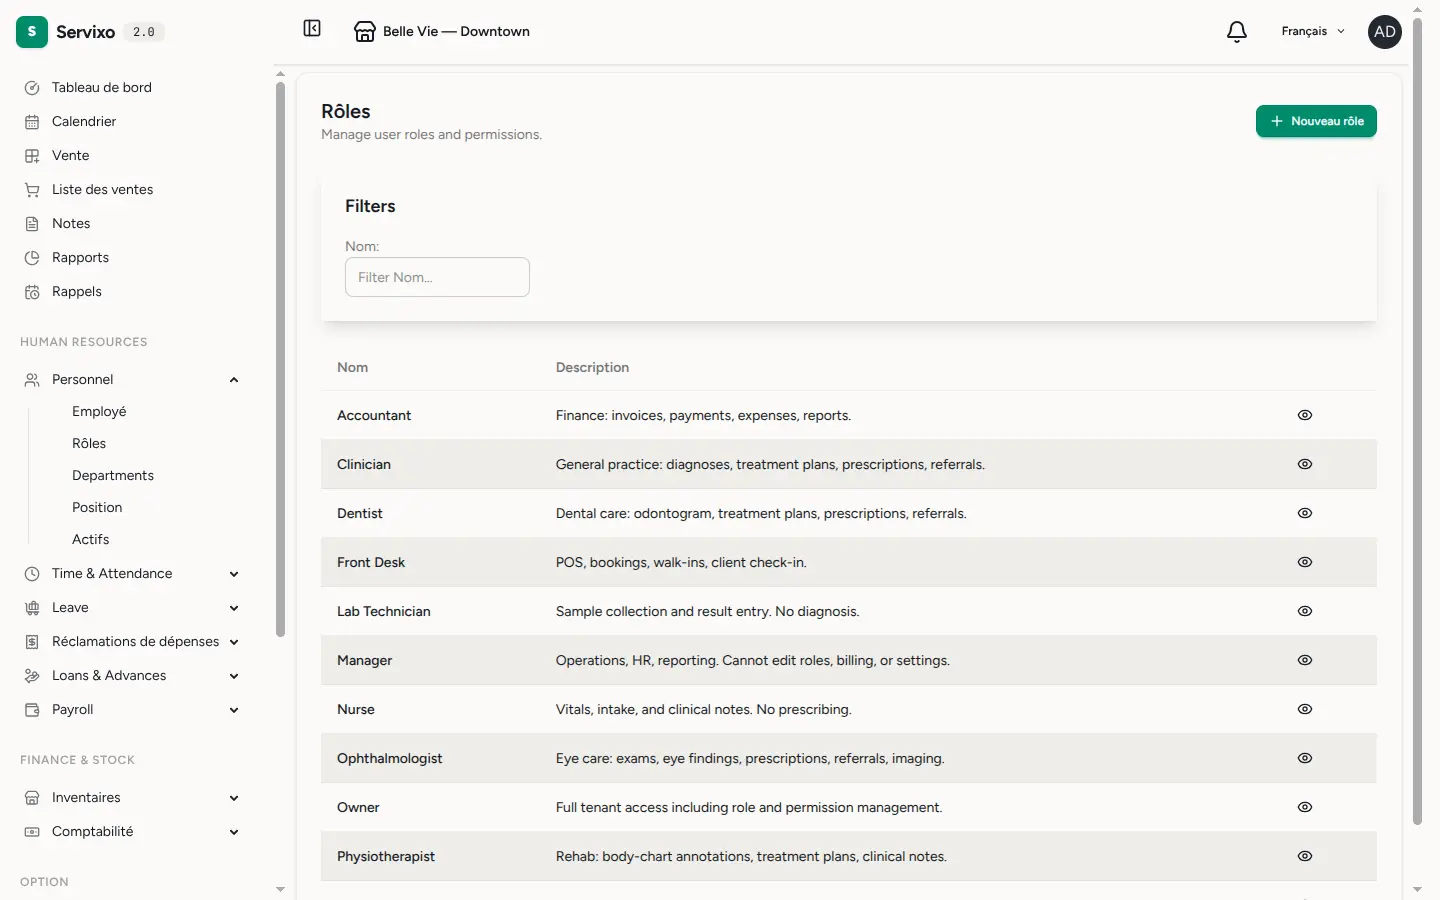1440x900 pixels.
Task: Create a role with Nouveau rôle button
Action: (1316, 121)
